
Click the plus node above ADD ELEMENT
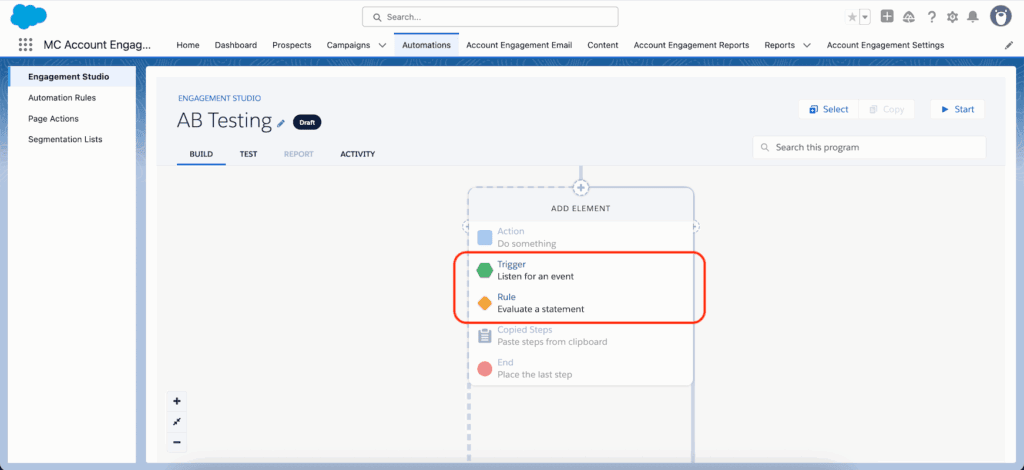pyautogui.click(x=581, y=188)
